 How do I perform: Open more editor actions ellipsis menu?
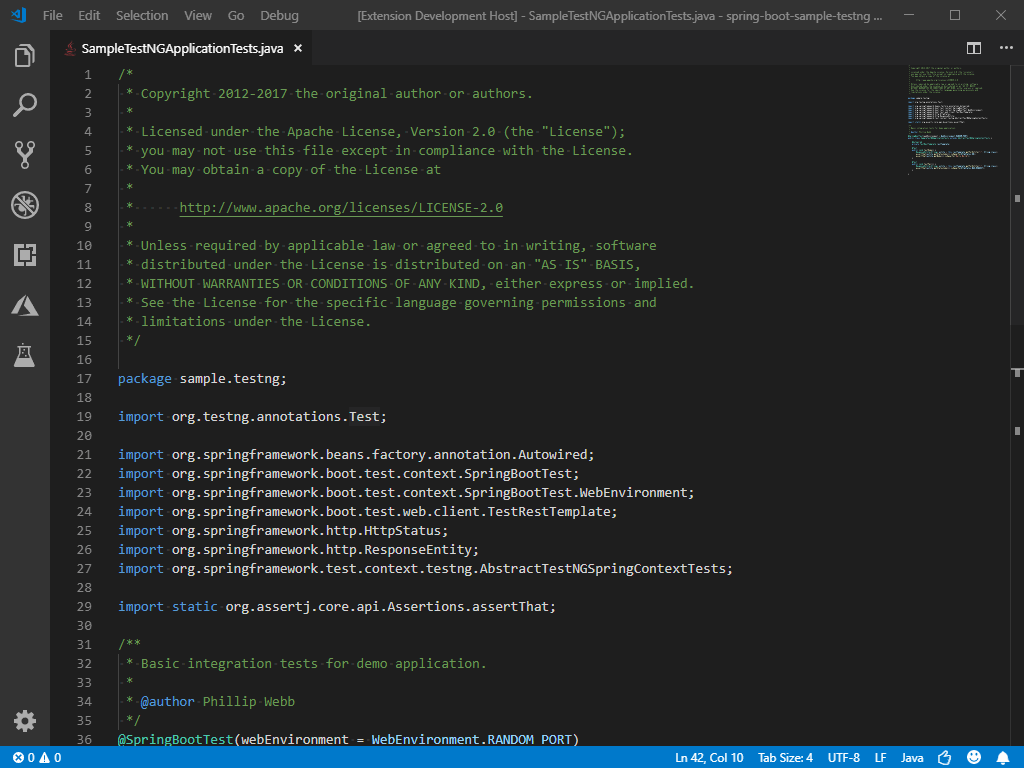1005,48
